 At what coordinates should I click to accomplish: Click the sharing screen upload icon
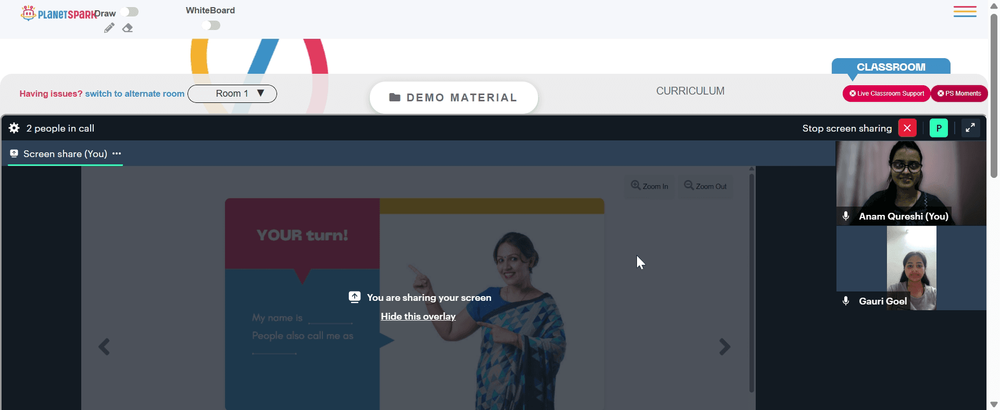355,297
